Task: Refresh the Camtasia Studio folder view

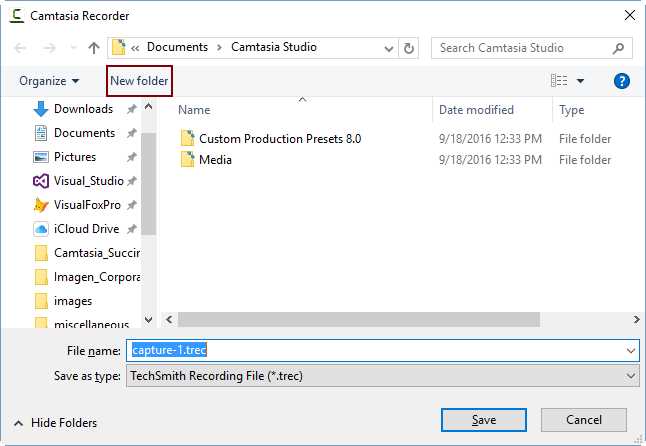Action: click(409, 48)
